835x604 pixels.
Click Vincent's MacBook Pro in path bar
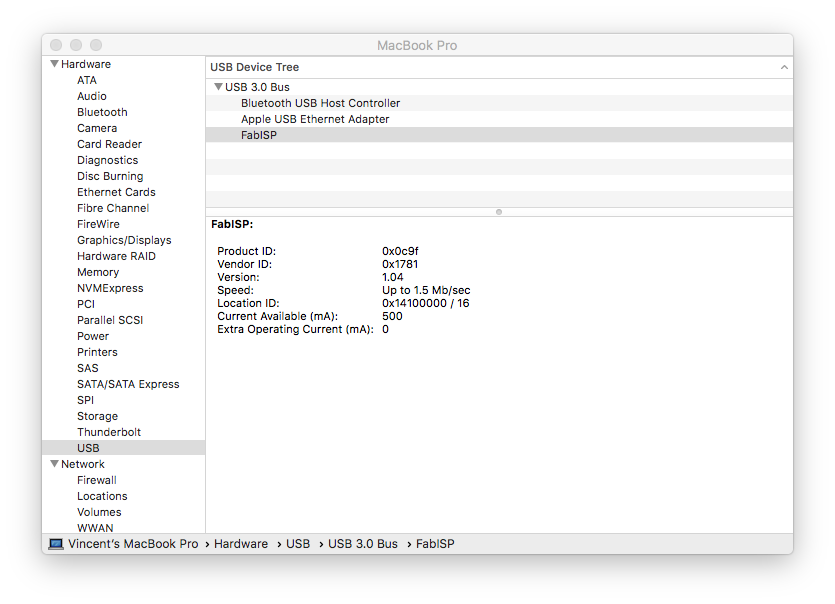pyautogui.click(x=133, y=544)
